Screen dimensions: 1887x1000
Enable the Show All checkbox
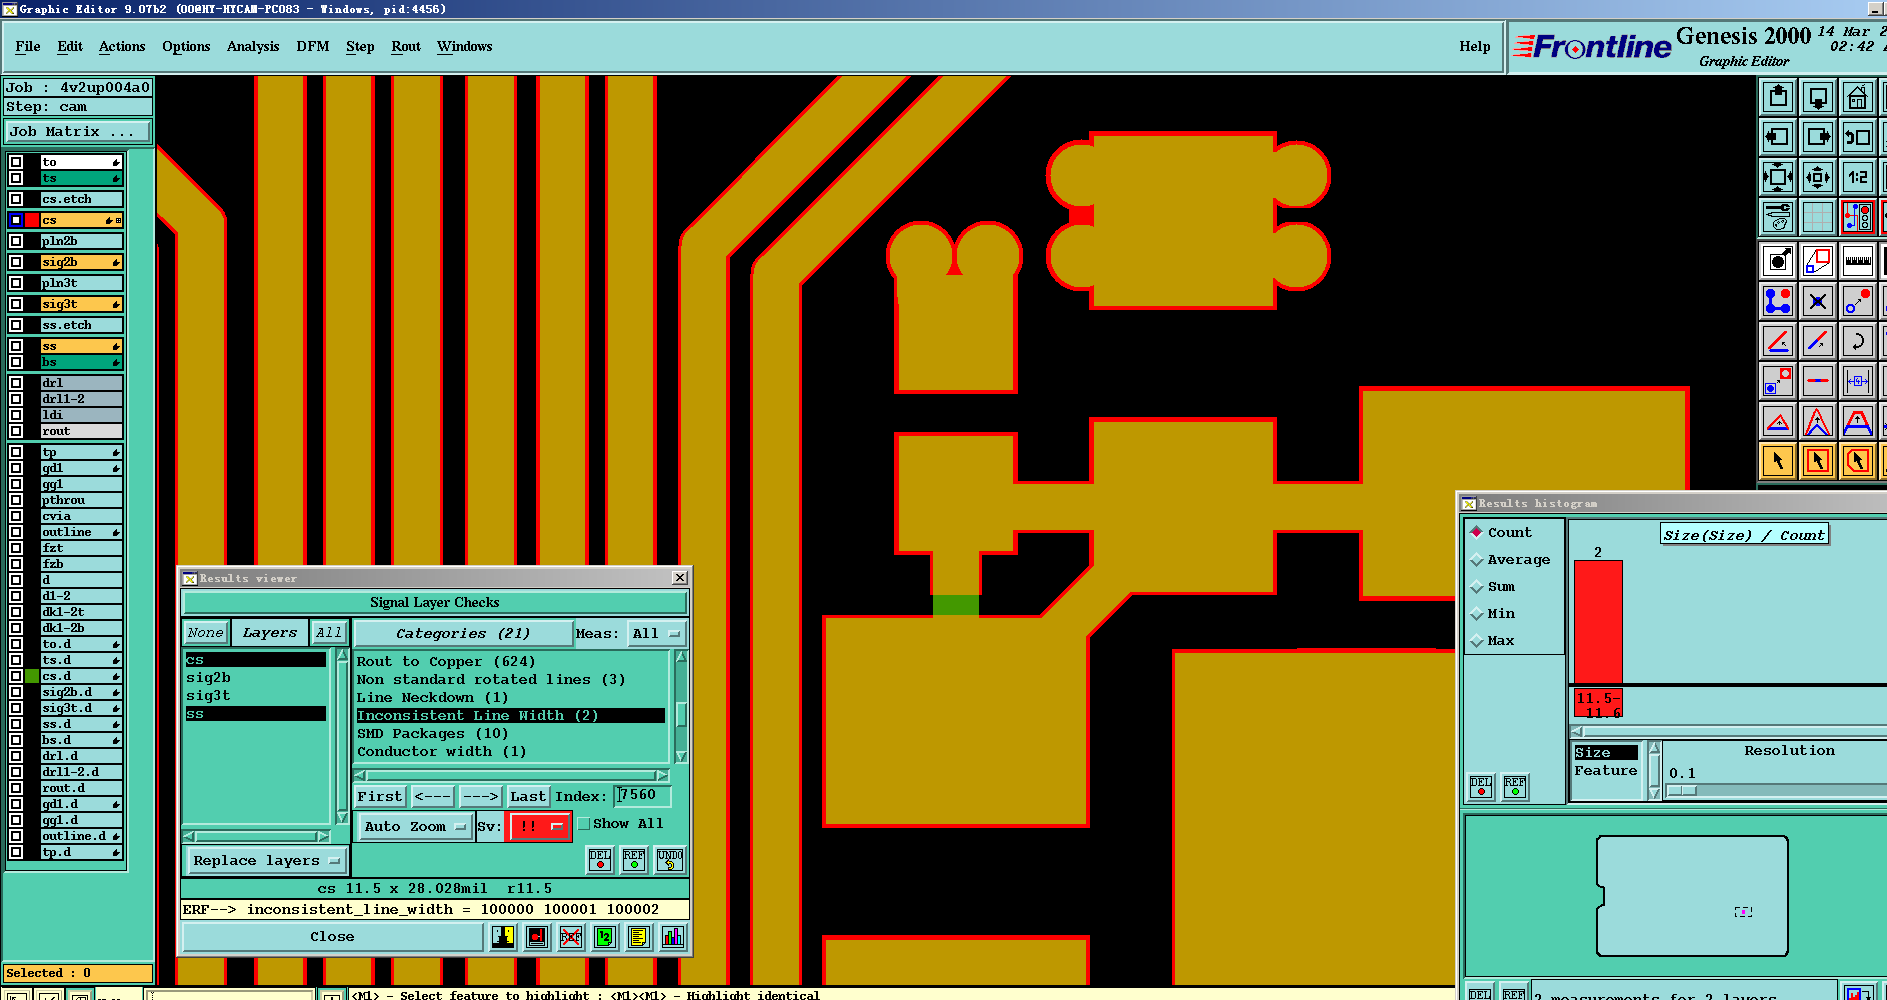(x=584, y=824)
